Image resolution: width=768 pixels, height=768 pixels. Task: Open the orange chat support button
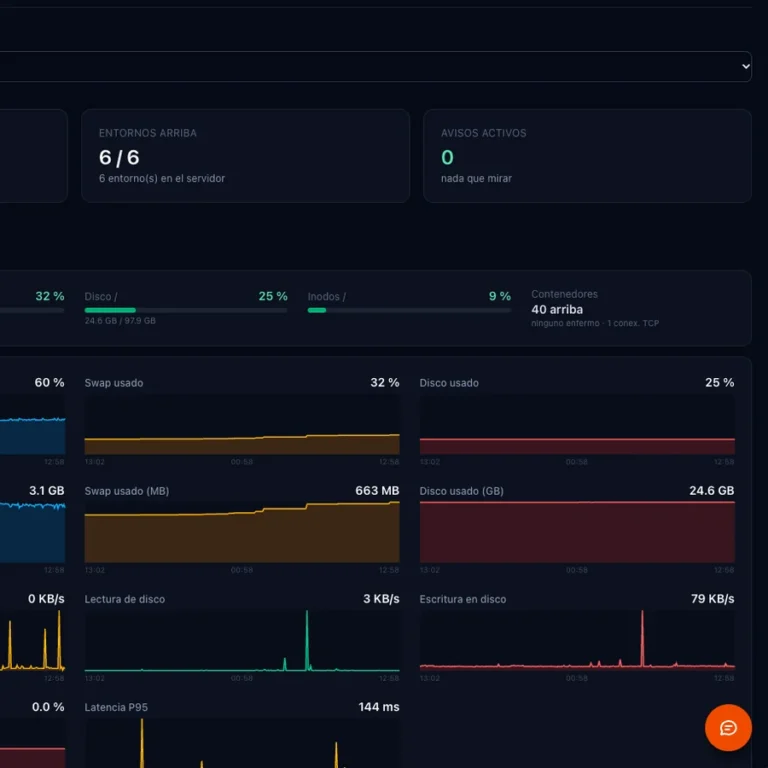728,727
